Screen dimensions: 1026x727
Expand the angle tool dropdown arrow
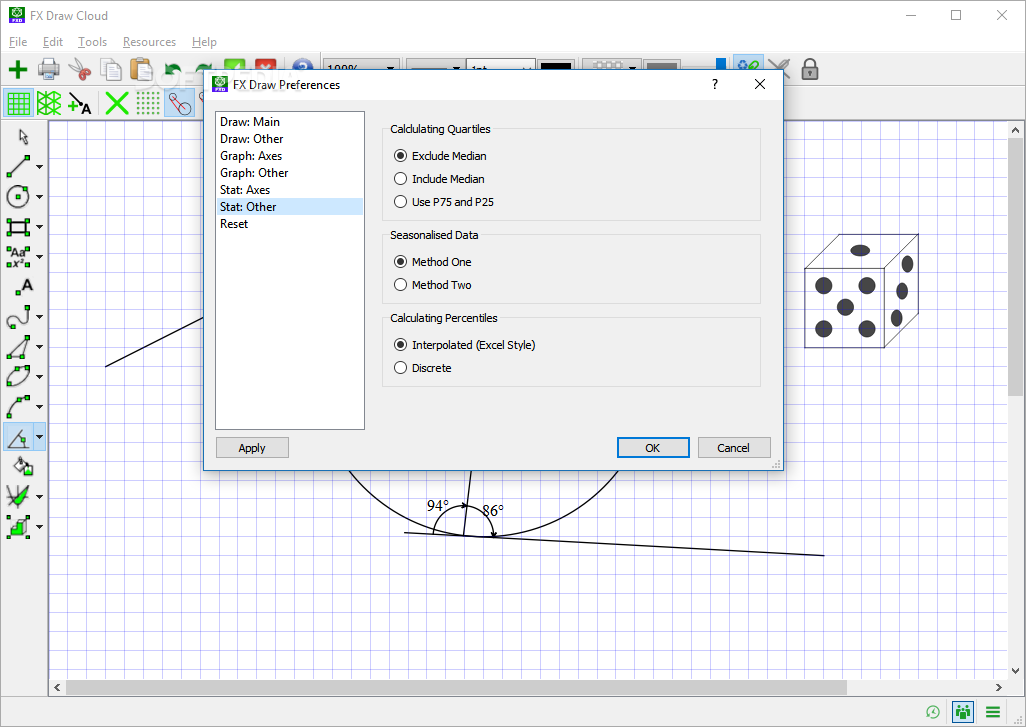point(39,436)
